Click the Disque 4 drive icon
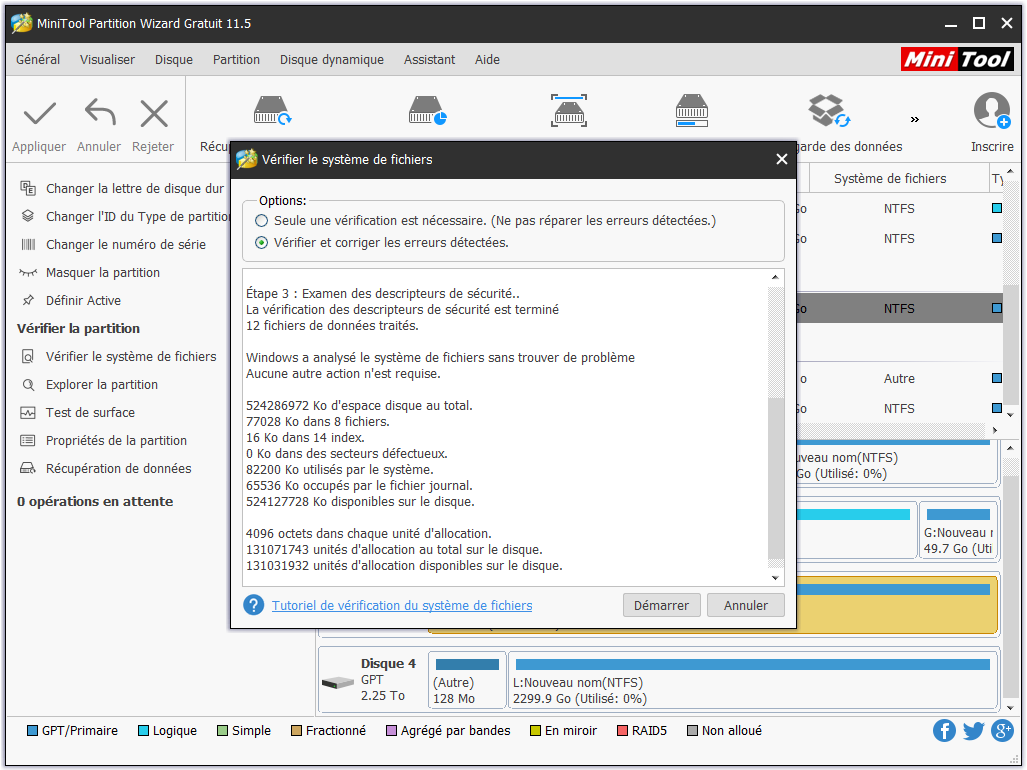 338,683
